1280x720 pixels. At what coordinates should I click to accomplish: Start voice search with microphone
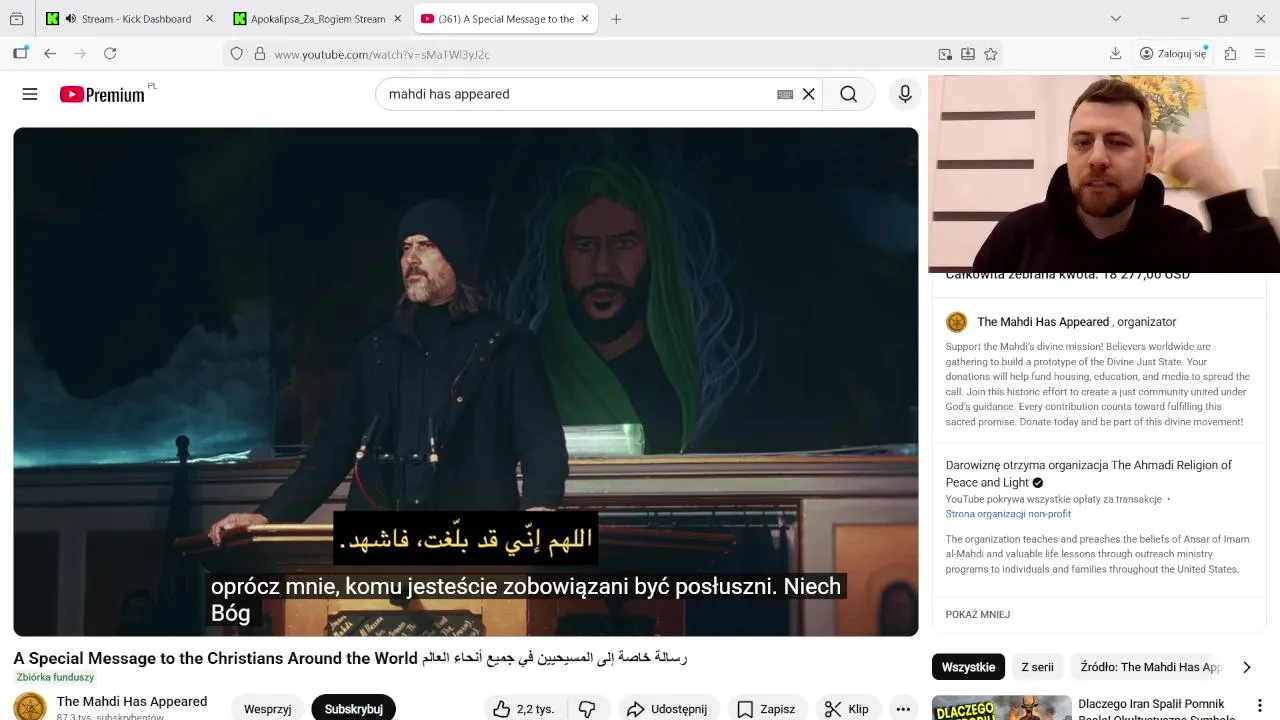point(905,94)
